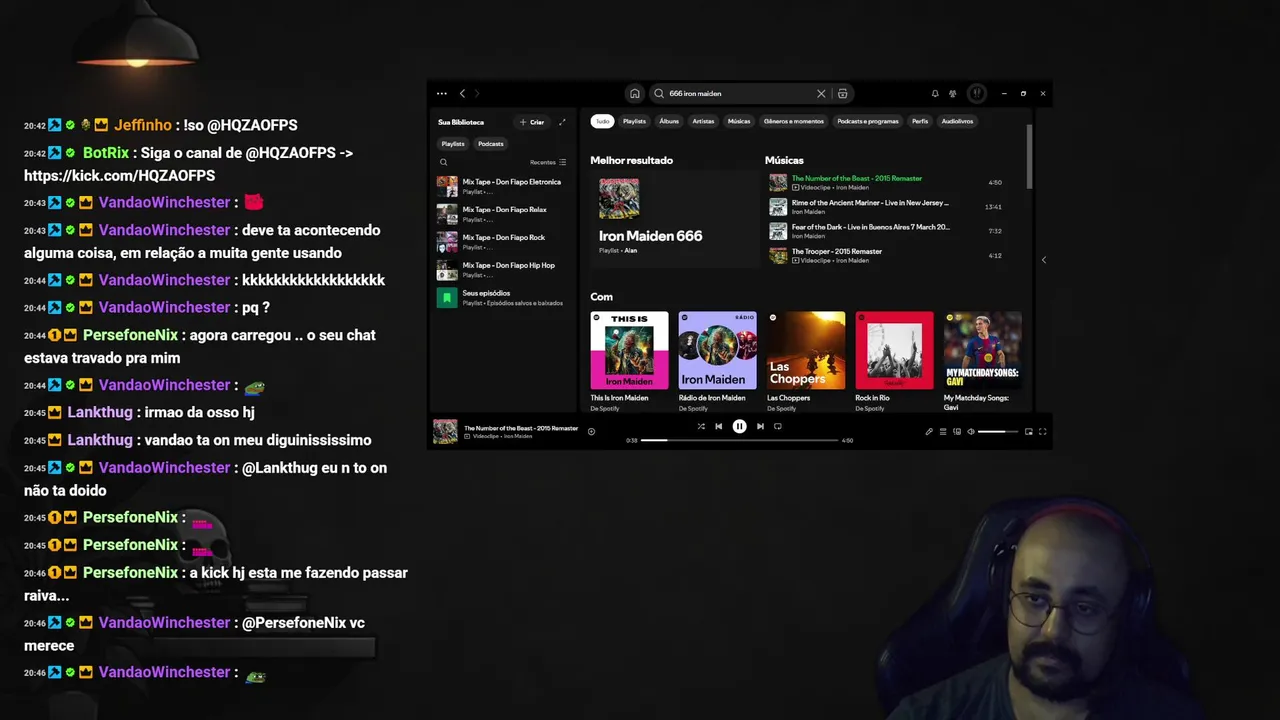1280x720 pixels.
Task: Select the Artistas search tab
Action: [x=703, y=121]
